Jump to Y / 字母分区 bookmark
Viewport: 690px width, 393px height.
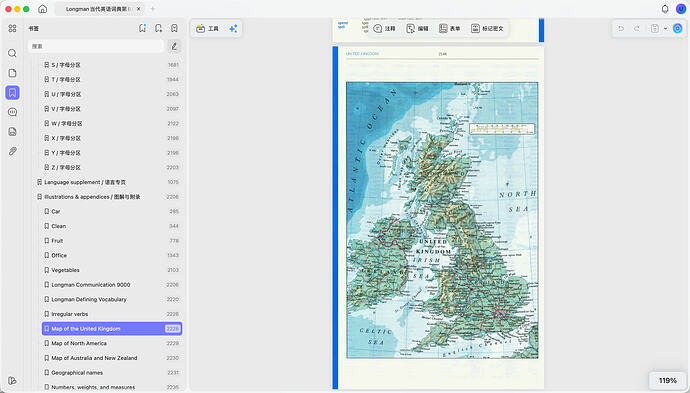[x=112, y=153]
